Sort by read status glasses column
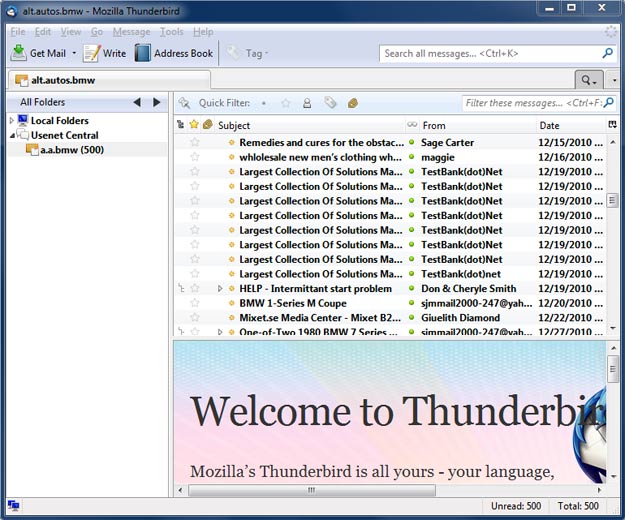Screen dimensions: 625x520 coord(412,125)
